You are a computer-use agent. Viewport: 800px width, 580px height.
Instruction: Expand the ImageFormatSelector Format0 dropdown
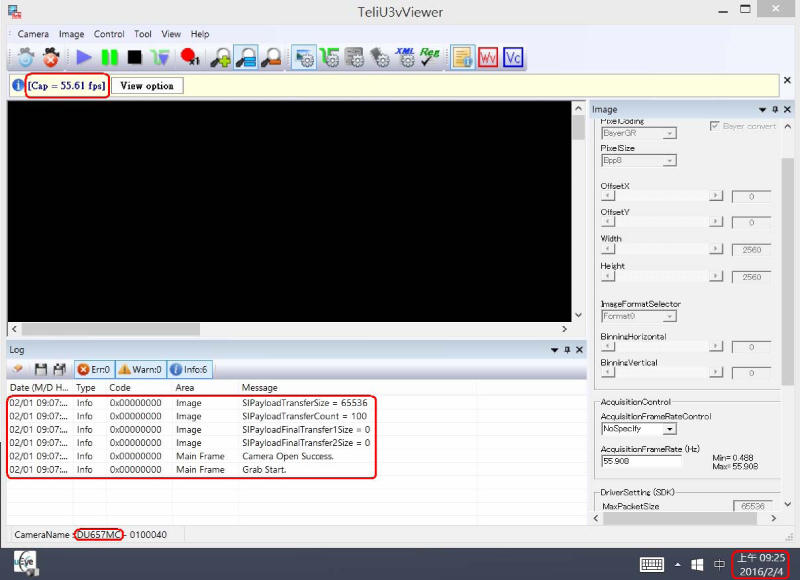point(638,316)
